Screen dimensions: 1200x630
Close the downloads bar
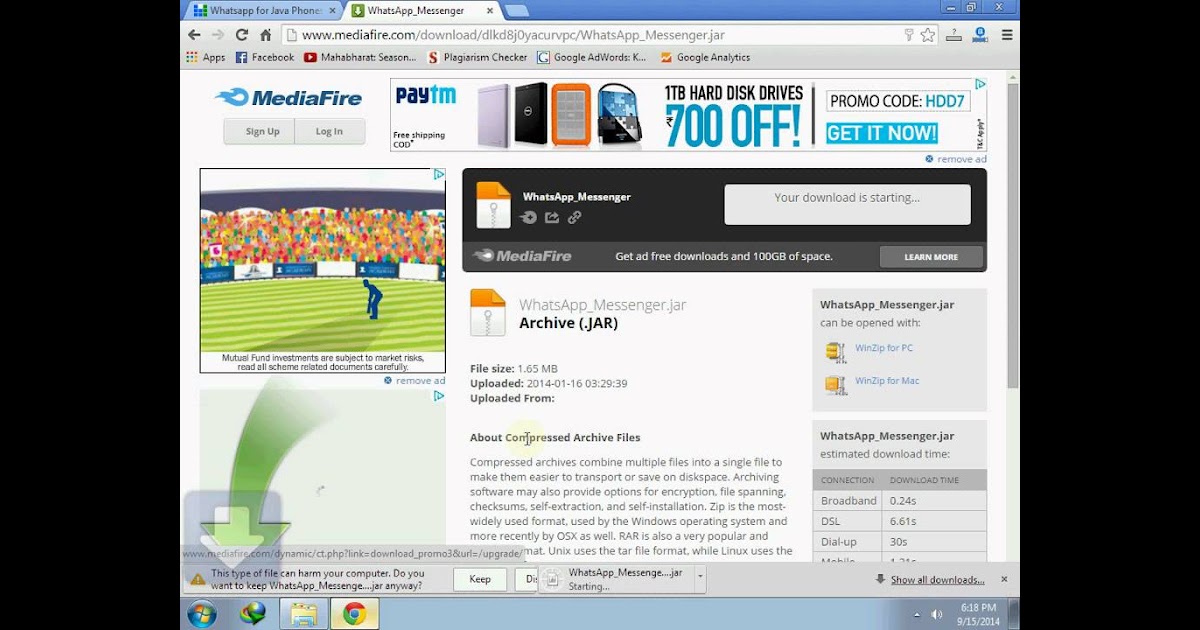(1004, 579)
